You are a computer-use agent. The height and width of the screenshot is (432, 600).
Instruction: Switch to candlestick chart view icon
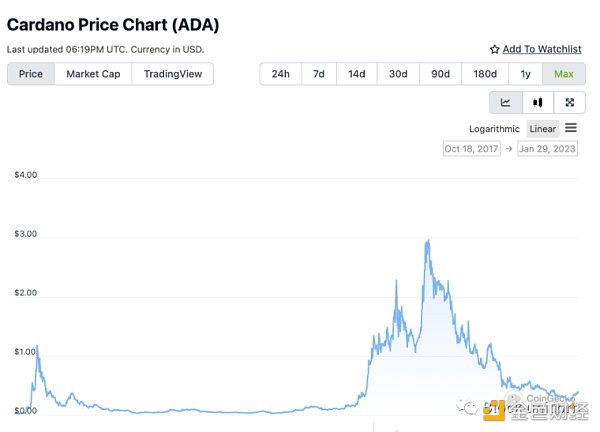538,102
